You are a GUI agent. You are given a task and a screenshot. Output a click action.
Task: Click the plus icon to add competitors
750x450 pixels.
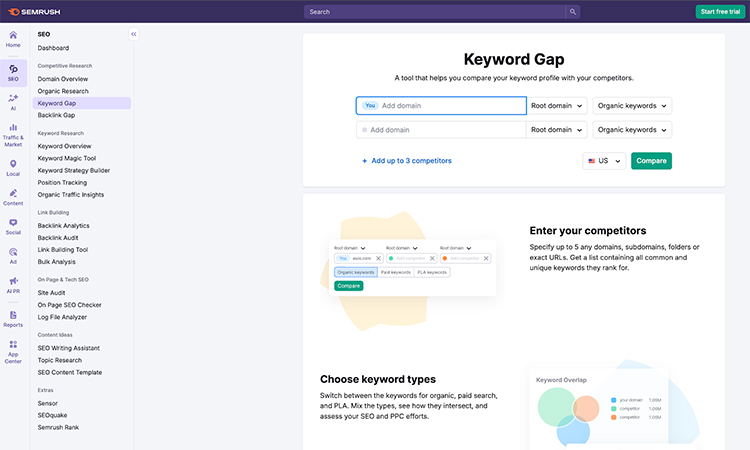364,161
